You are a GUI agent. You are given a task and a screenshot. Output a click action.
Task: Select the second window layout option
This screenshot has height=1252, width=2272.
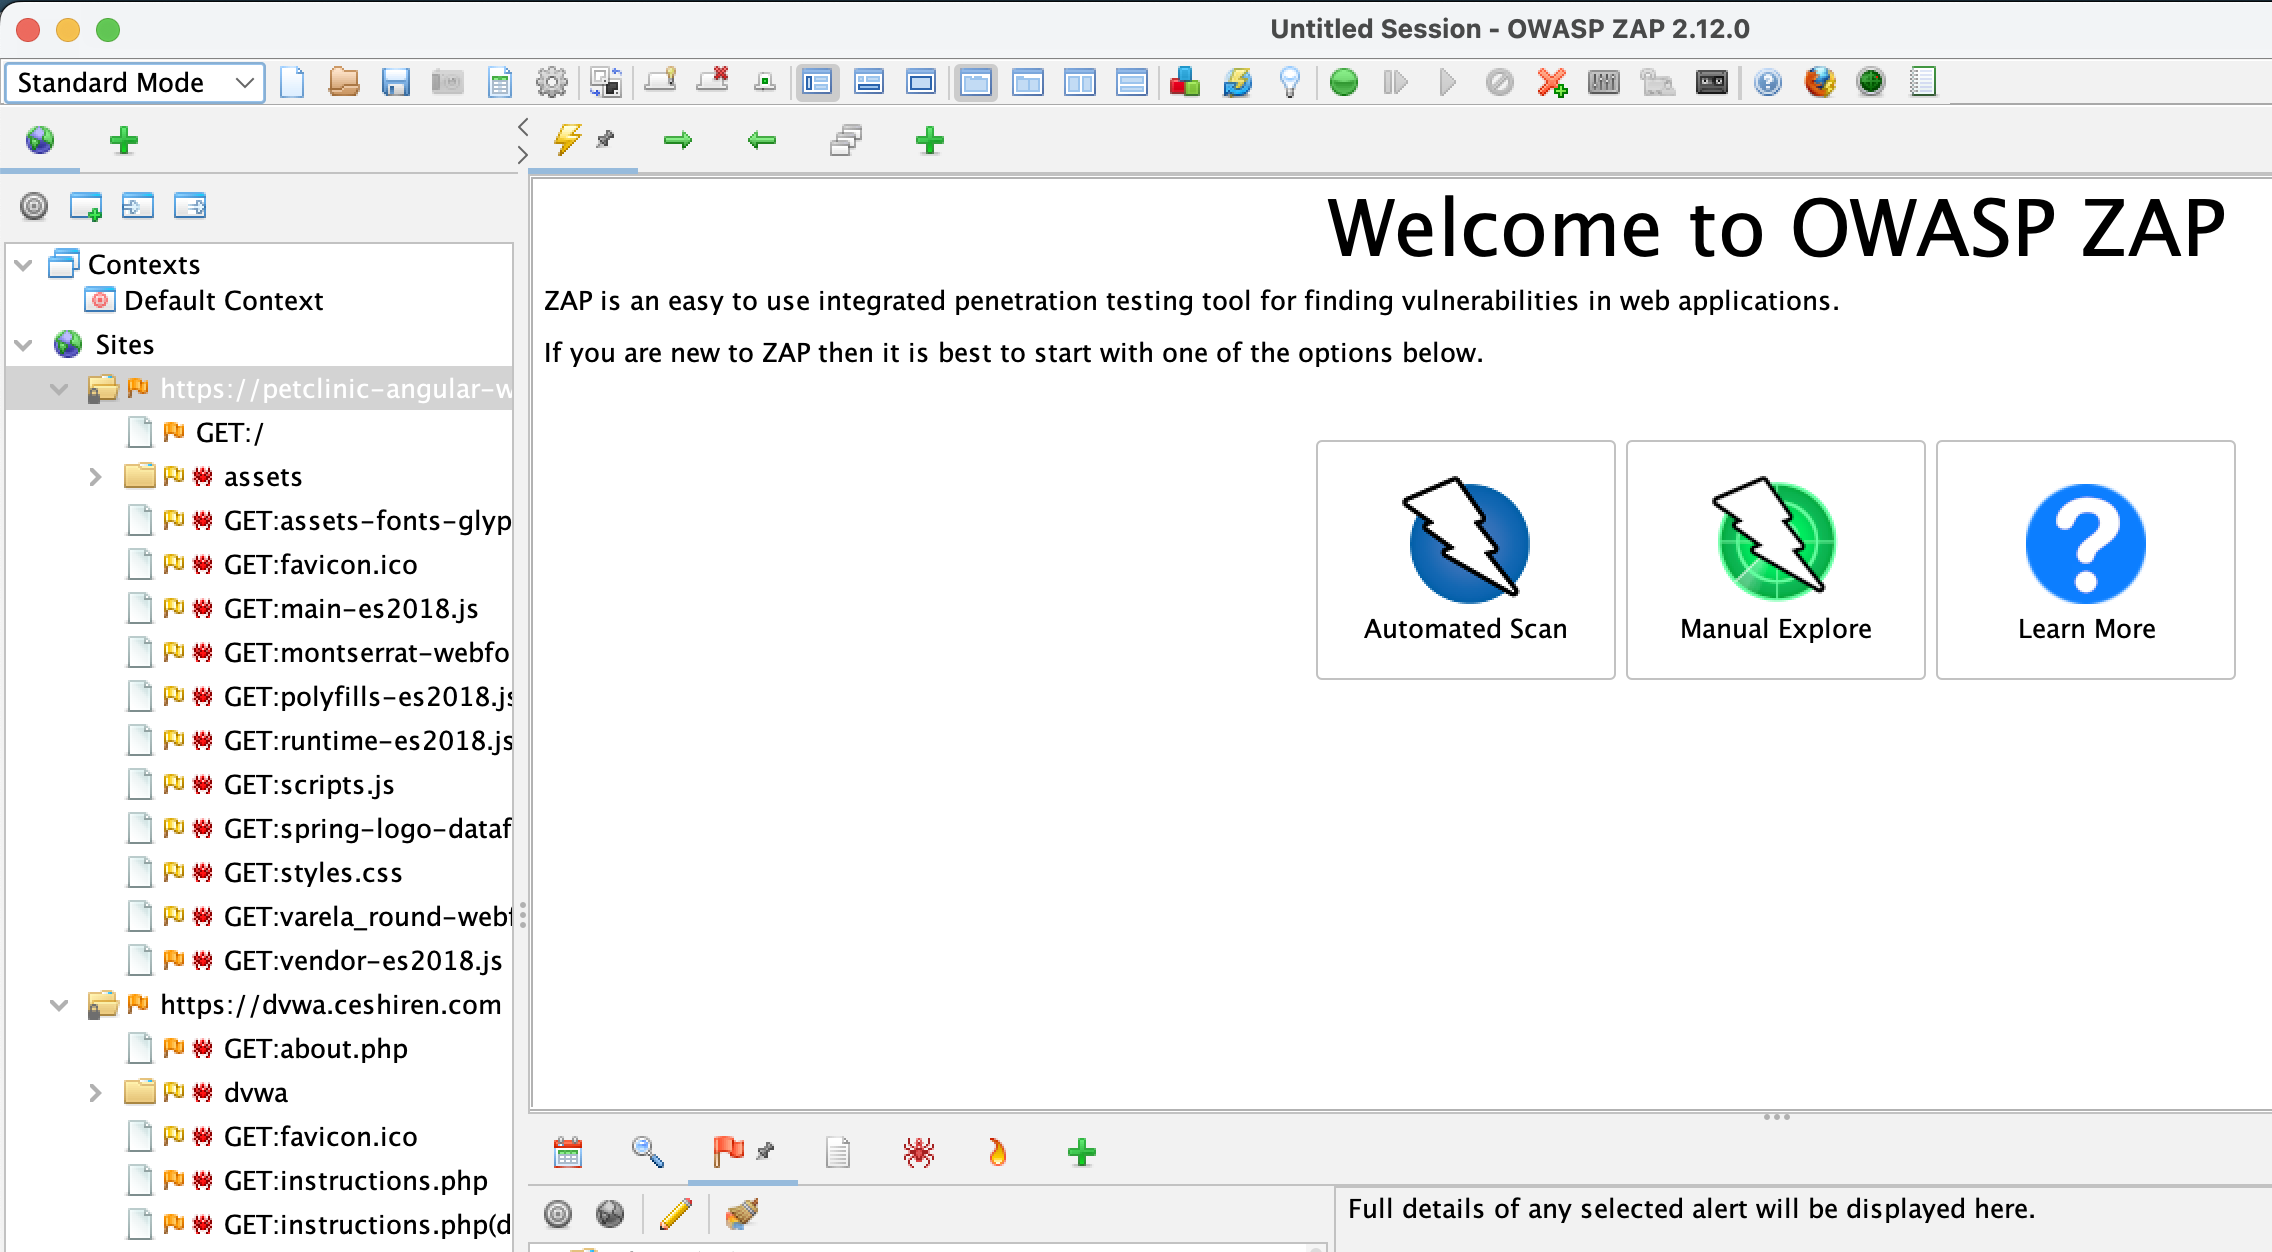tap(869, 83)
